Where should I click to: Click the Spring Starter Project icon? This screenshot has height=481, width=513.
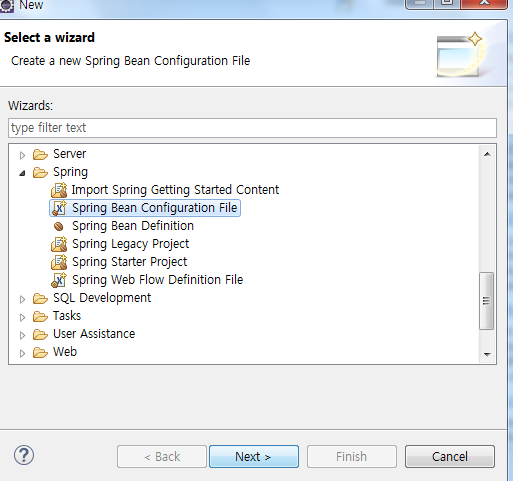click(59, 262)
